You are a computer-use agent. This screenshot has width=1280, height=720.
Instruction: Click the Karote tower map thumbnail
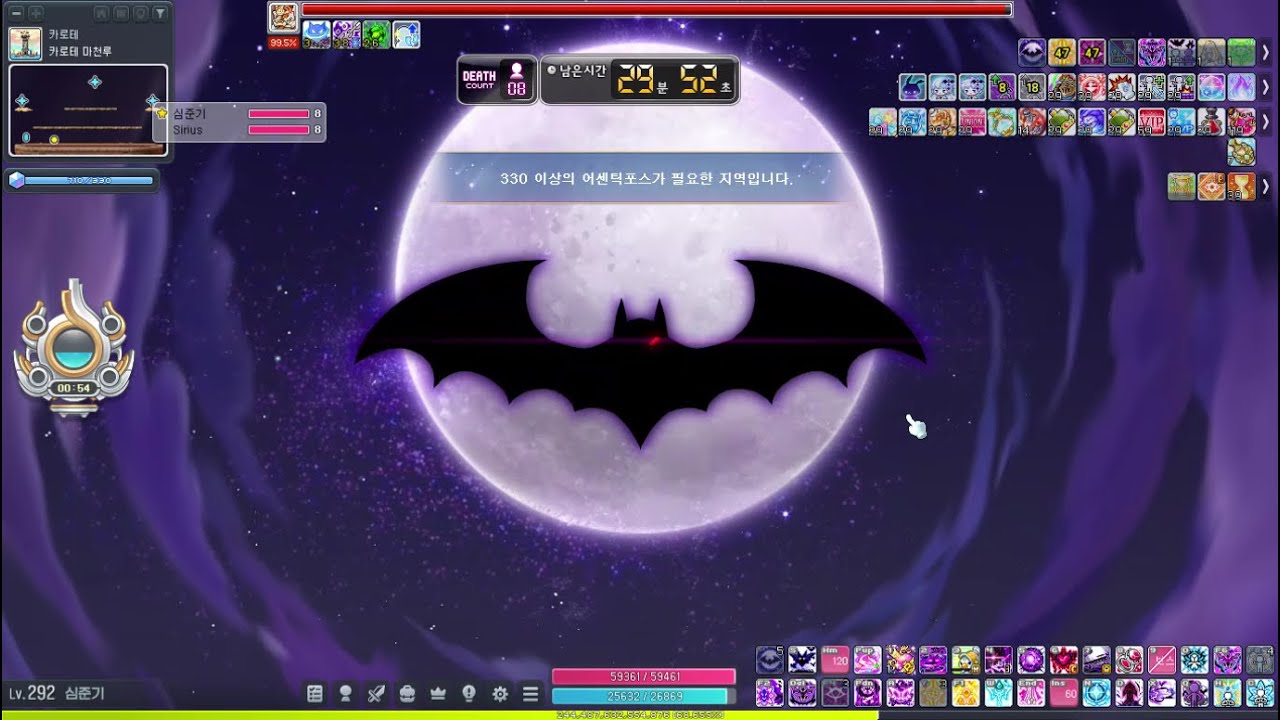tap(25, 44)
